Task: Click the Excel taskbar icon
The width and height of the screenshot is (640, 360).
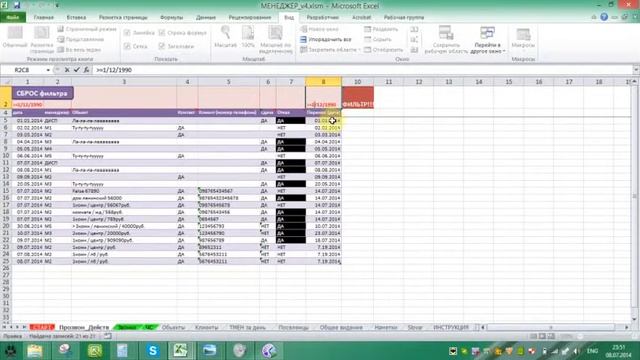Action: tap(180, 351)
